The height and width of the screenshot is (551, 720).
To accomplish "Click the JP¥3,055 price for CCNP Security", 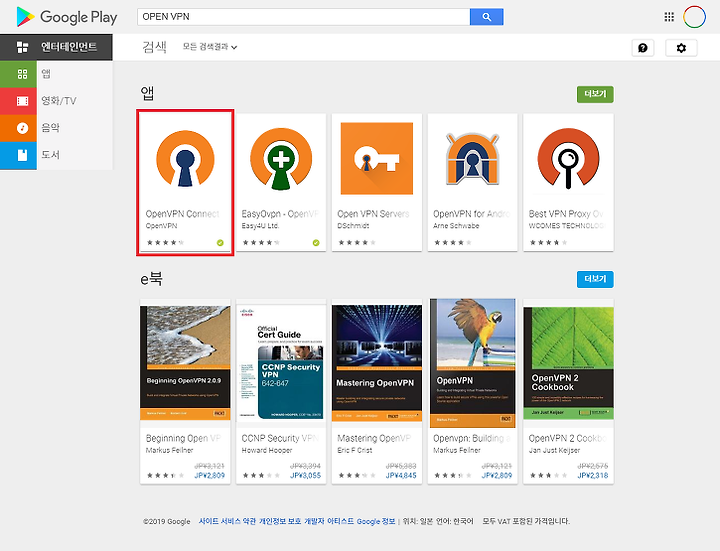I will 305,476.
